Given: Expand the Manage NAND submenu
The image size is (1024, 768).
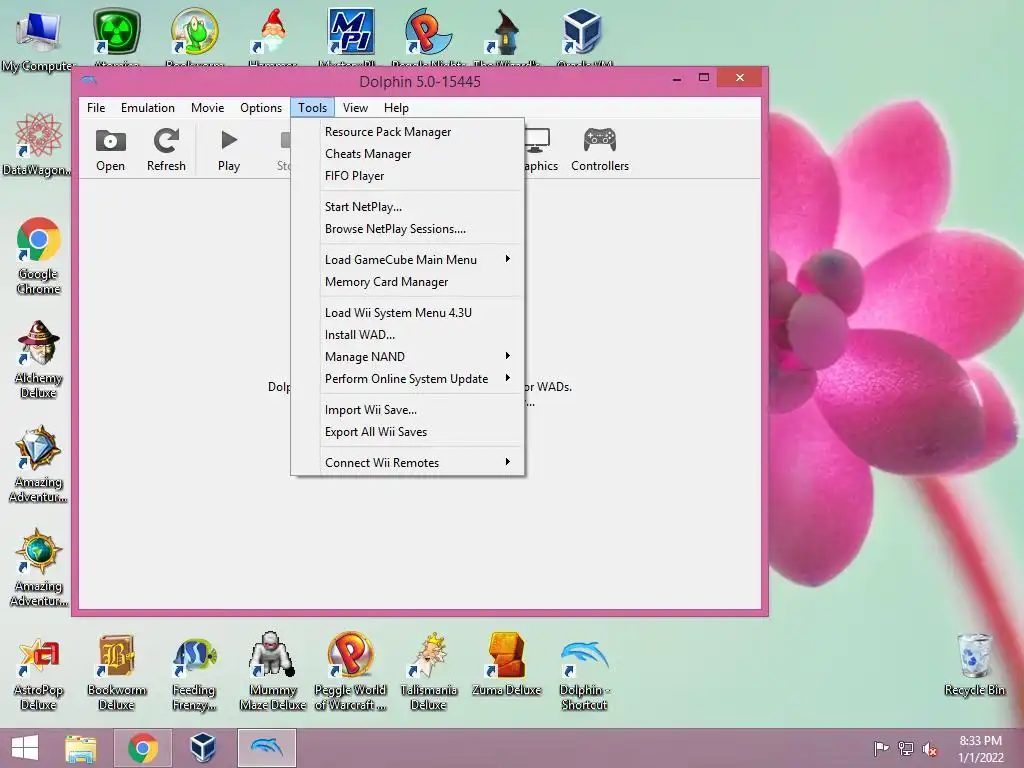Looking at the screenshot, I should tap(407, 357).
